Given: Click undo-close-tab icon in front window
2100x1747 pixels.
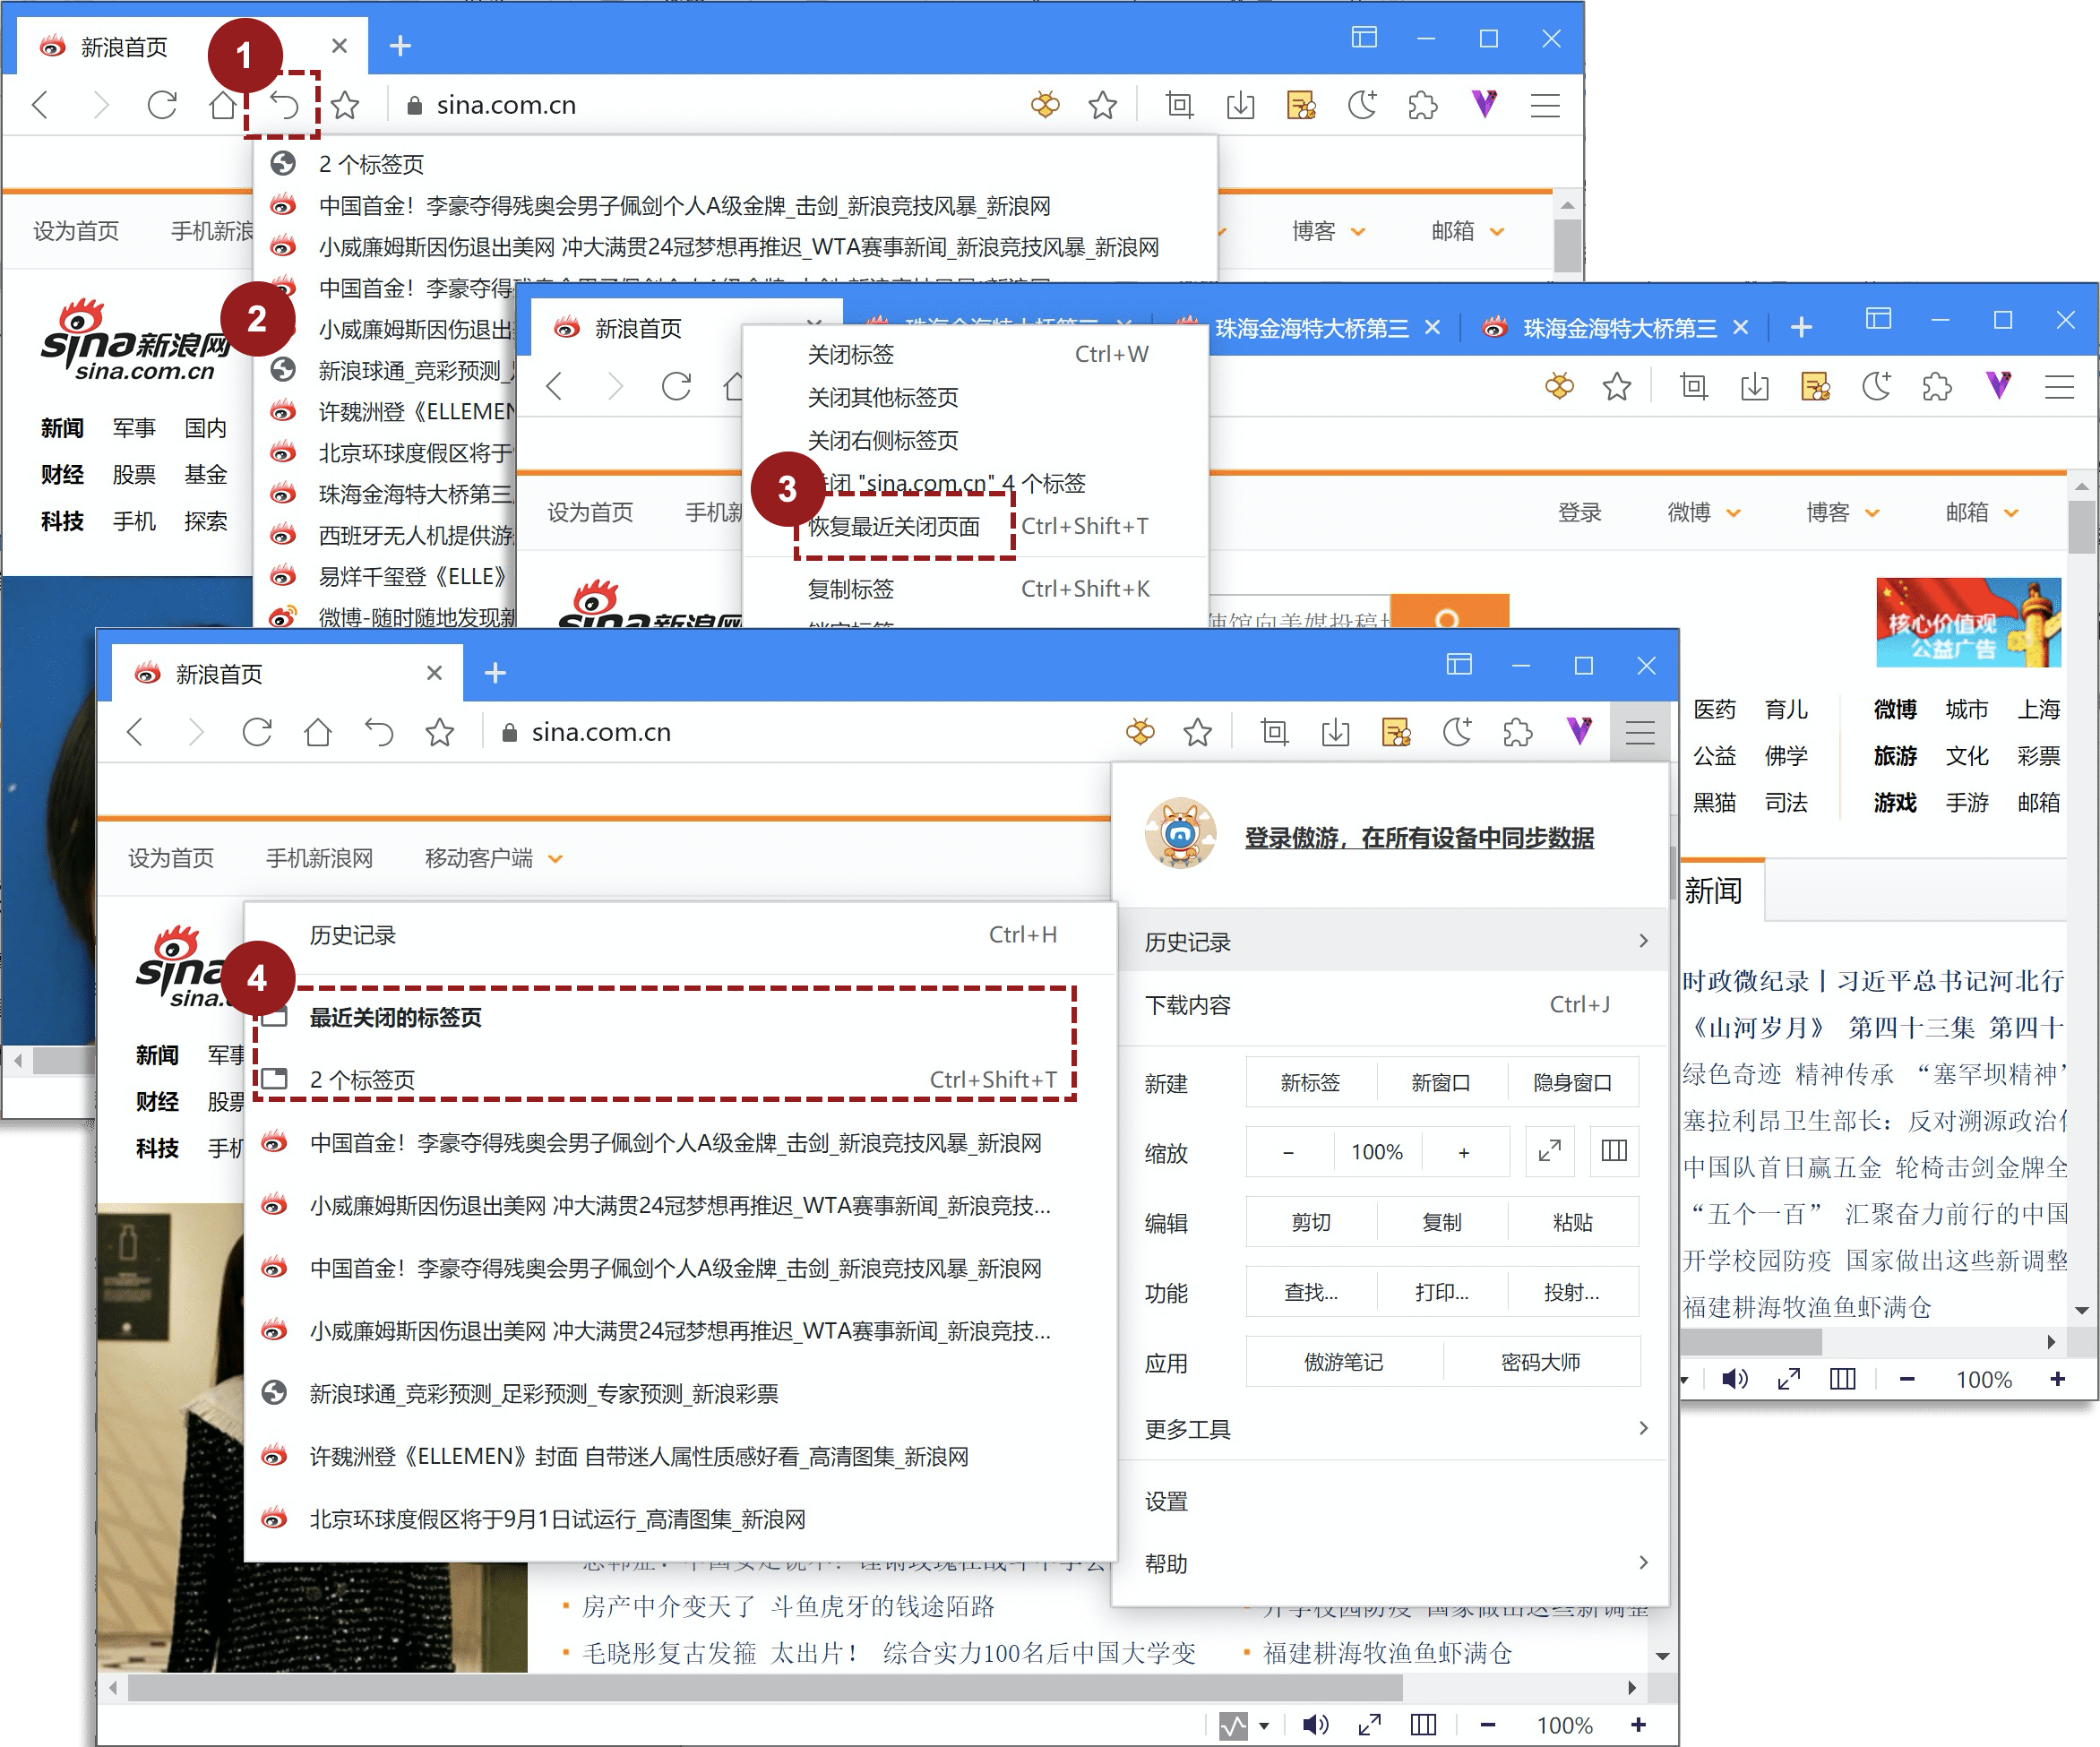Looking at the screenshot, I should point(379,732).
